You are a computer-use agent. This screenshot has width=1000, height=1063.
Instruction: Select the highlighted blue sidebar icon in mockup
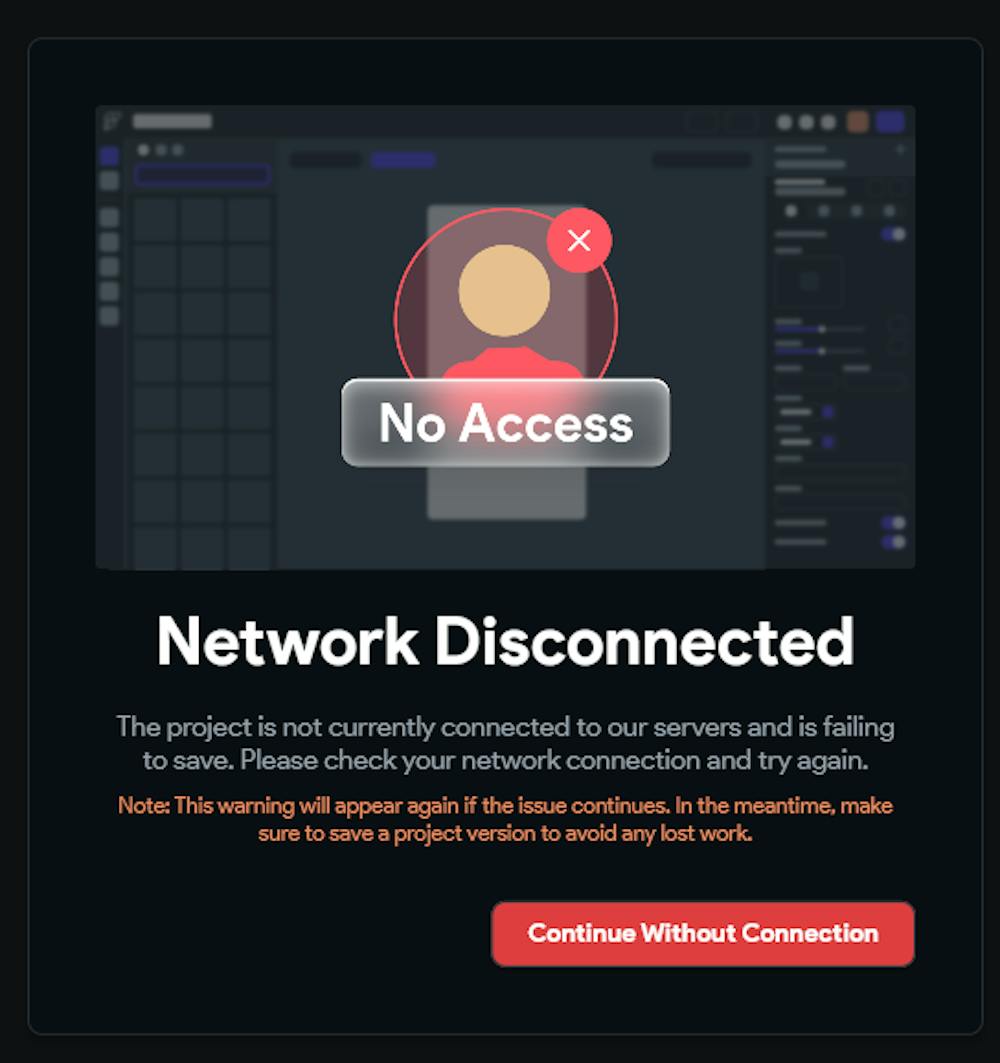[109, 156]
